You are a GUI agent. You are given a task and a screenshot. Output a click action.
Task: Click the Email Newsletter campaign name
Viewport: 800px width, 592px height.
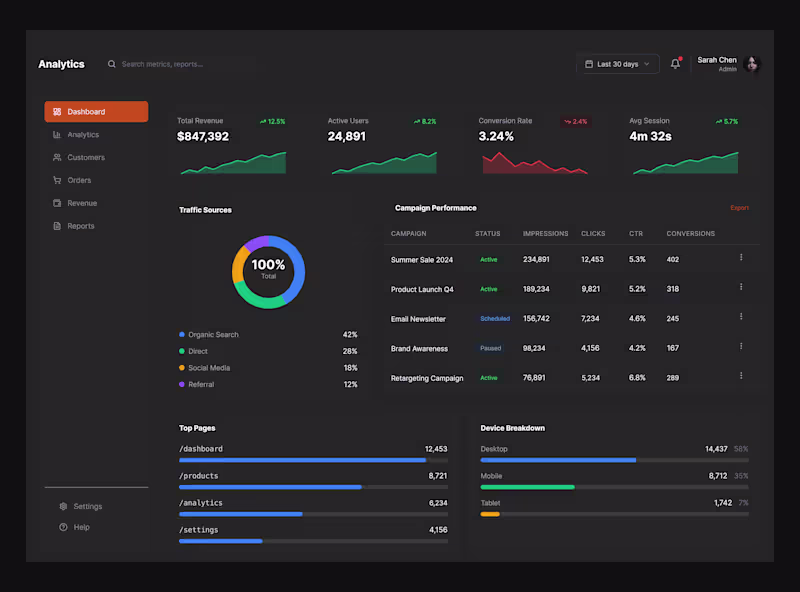point(418,319)
